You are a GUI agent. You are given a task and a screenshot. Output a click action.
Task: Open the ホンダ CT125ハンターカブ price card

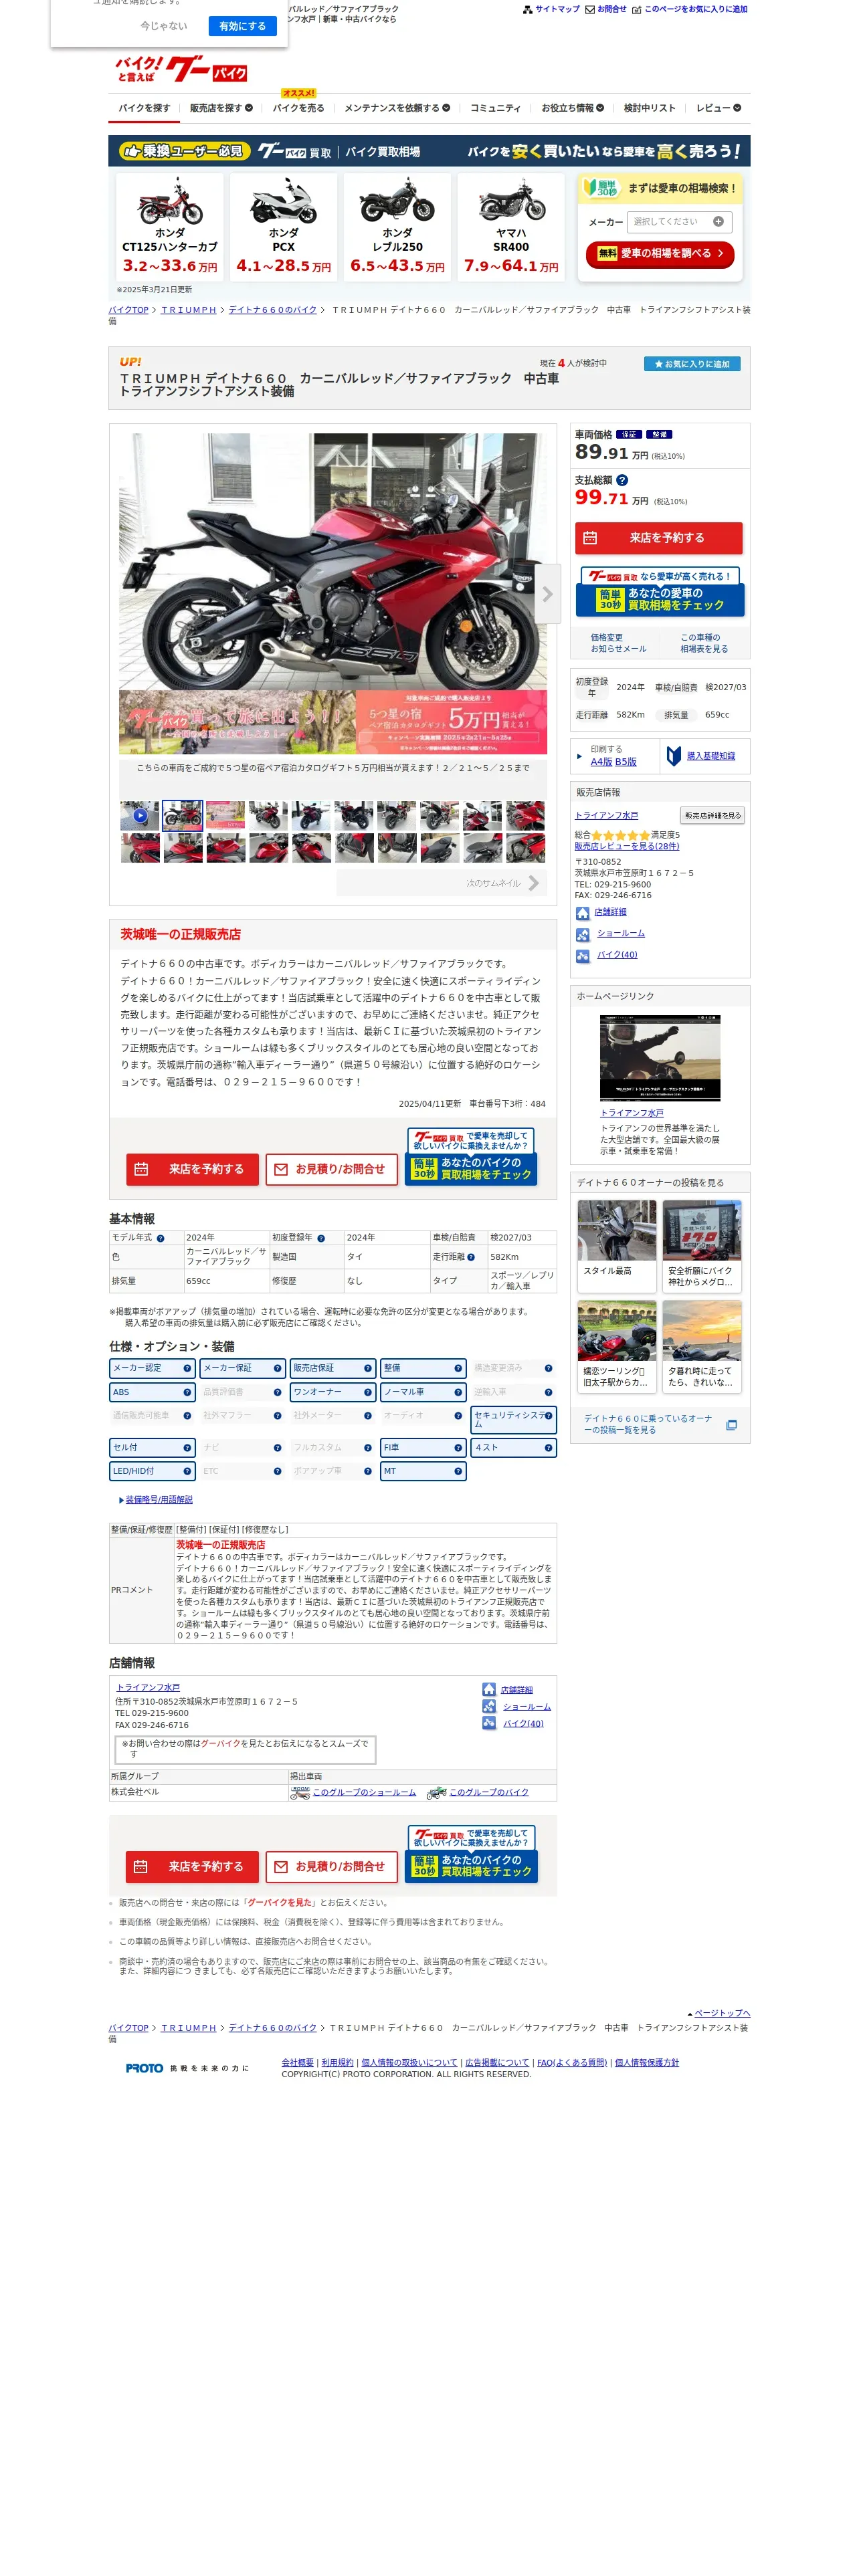pyautogui.click(x=170, y=227)
